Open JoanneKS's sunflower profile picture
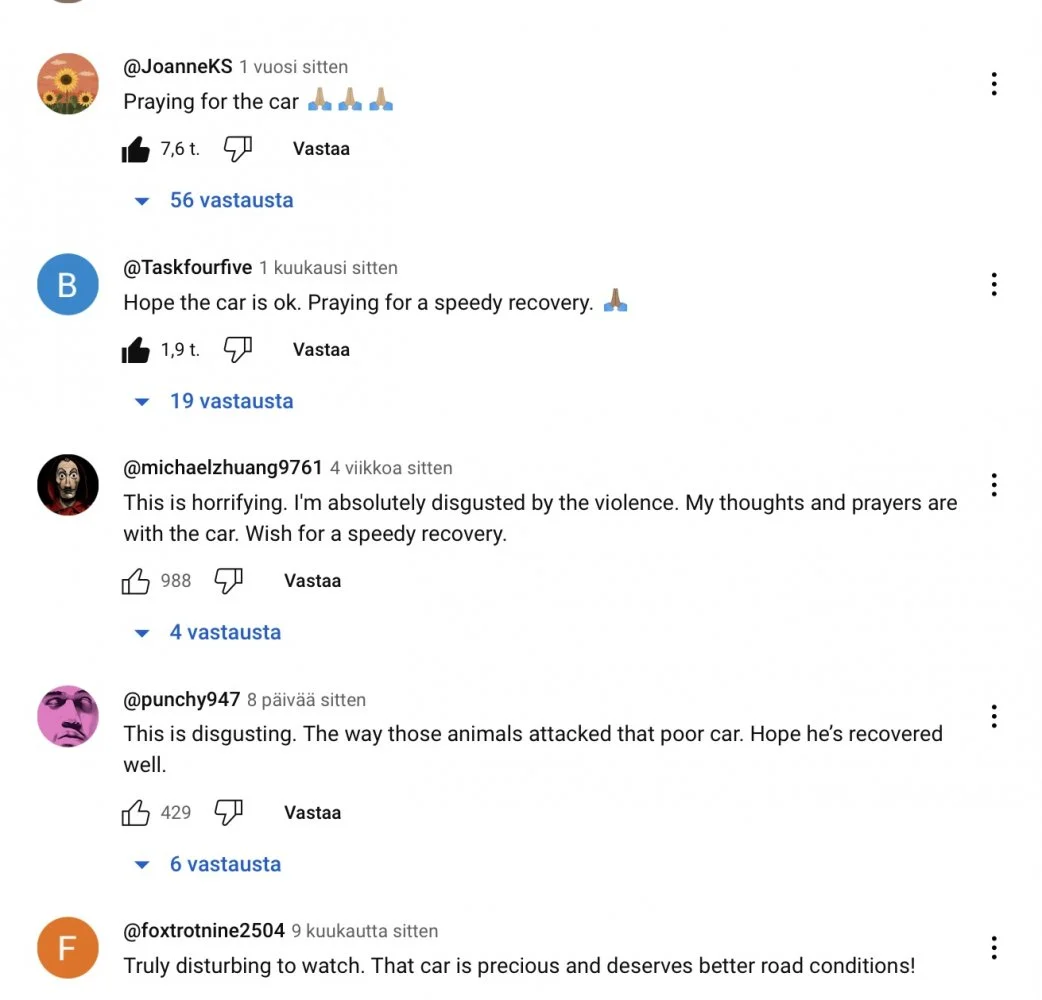Image resolution: width=1042 pixels, height=1000 pixels. [68, 84]
